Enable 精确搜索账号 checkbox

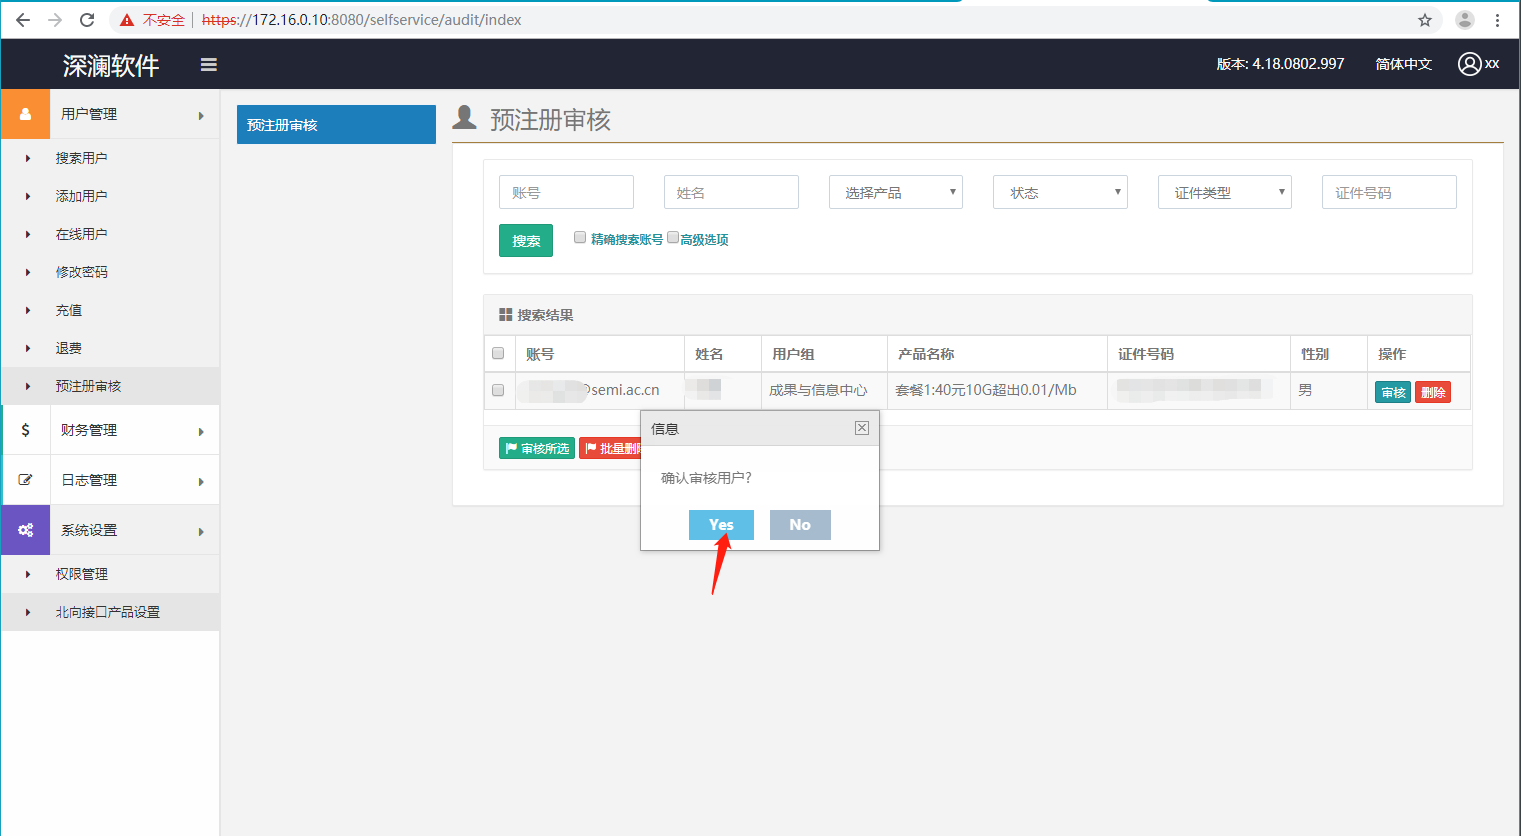[x=580, y=237]
